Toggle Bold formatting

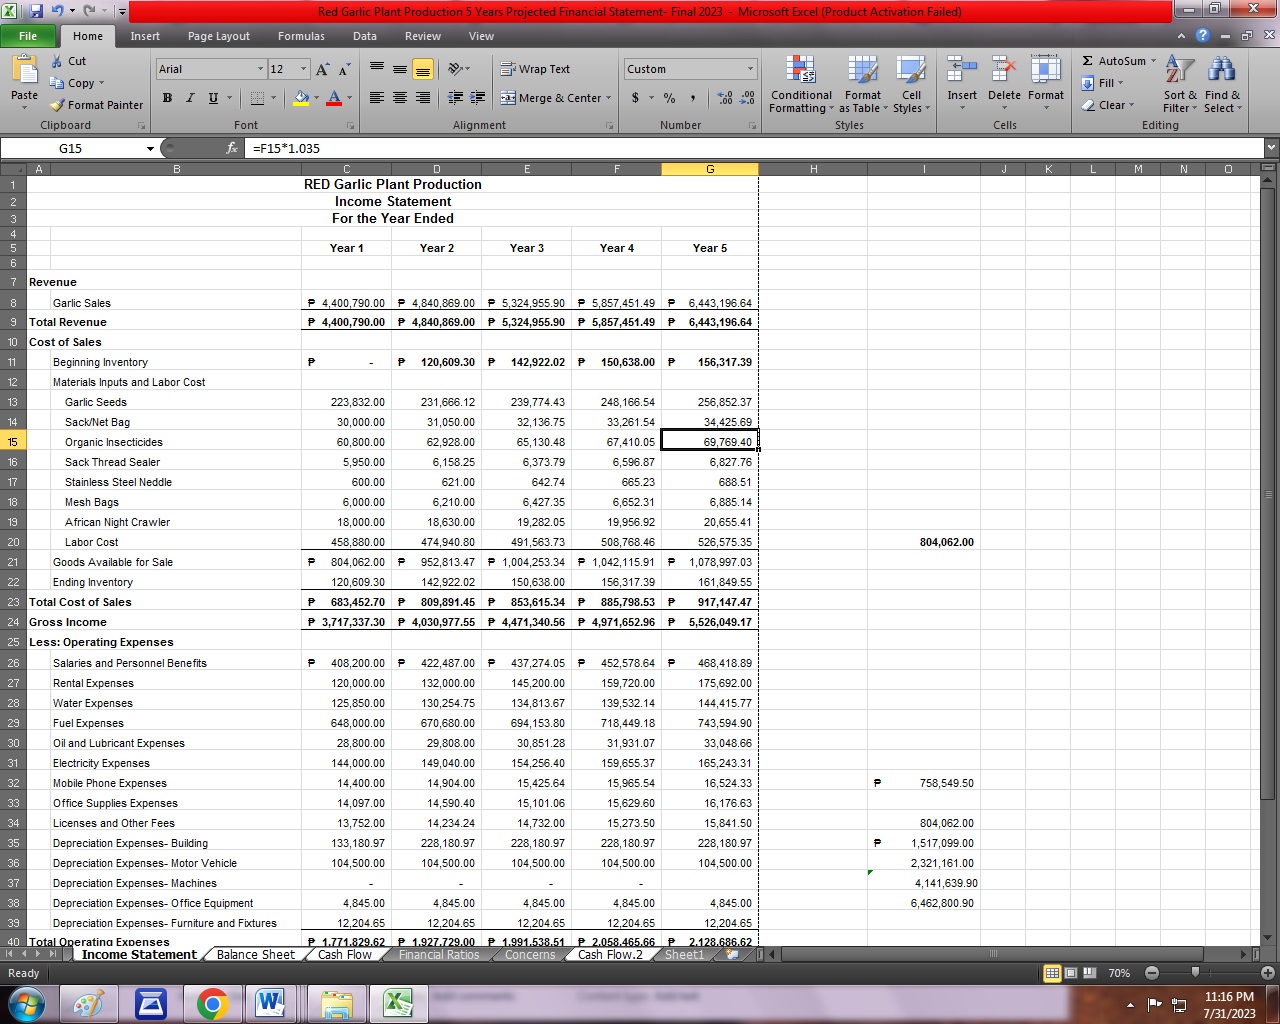167,98
